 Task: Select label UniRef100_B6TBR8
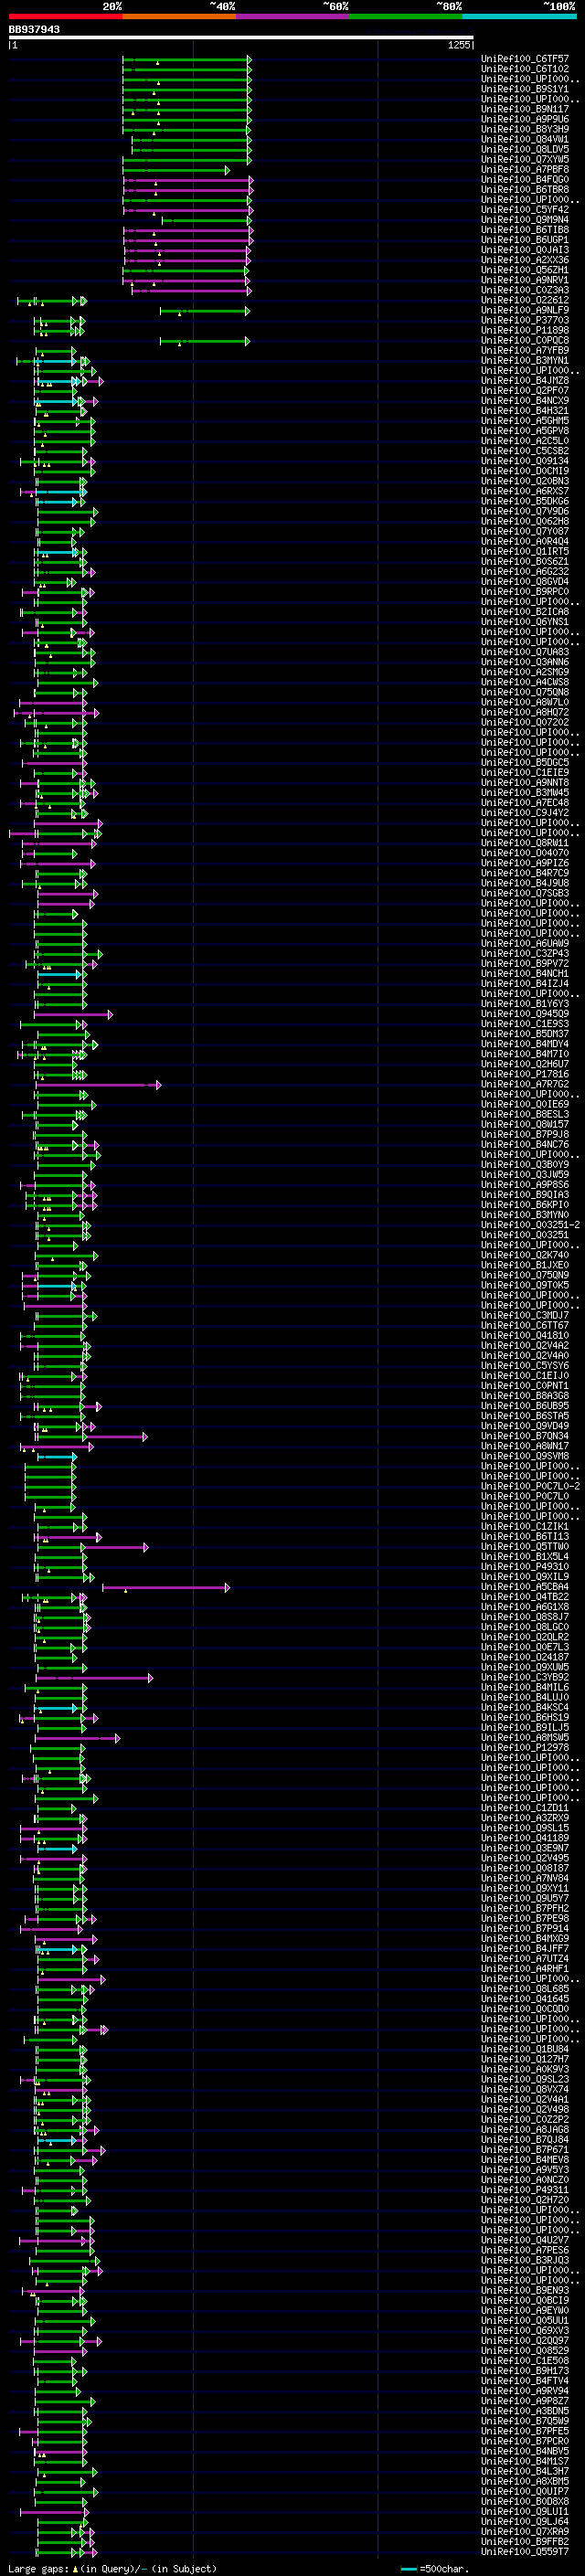click(x=525, y=189)
